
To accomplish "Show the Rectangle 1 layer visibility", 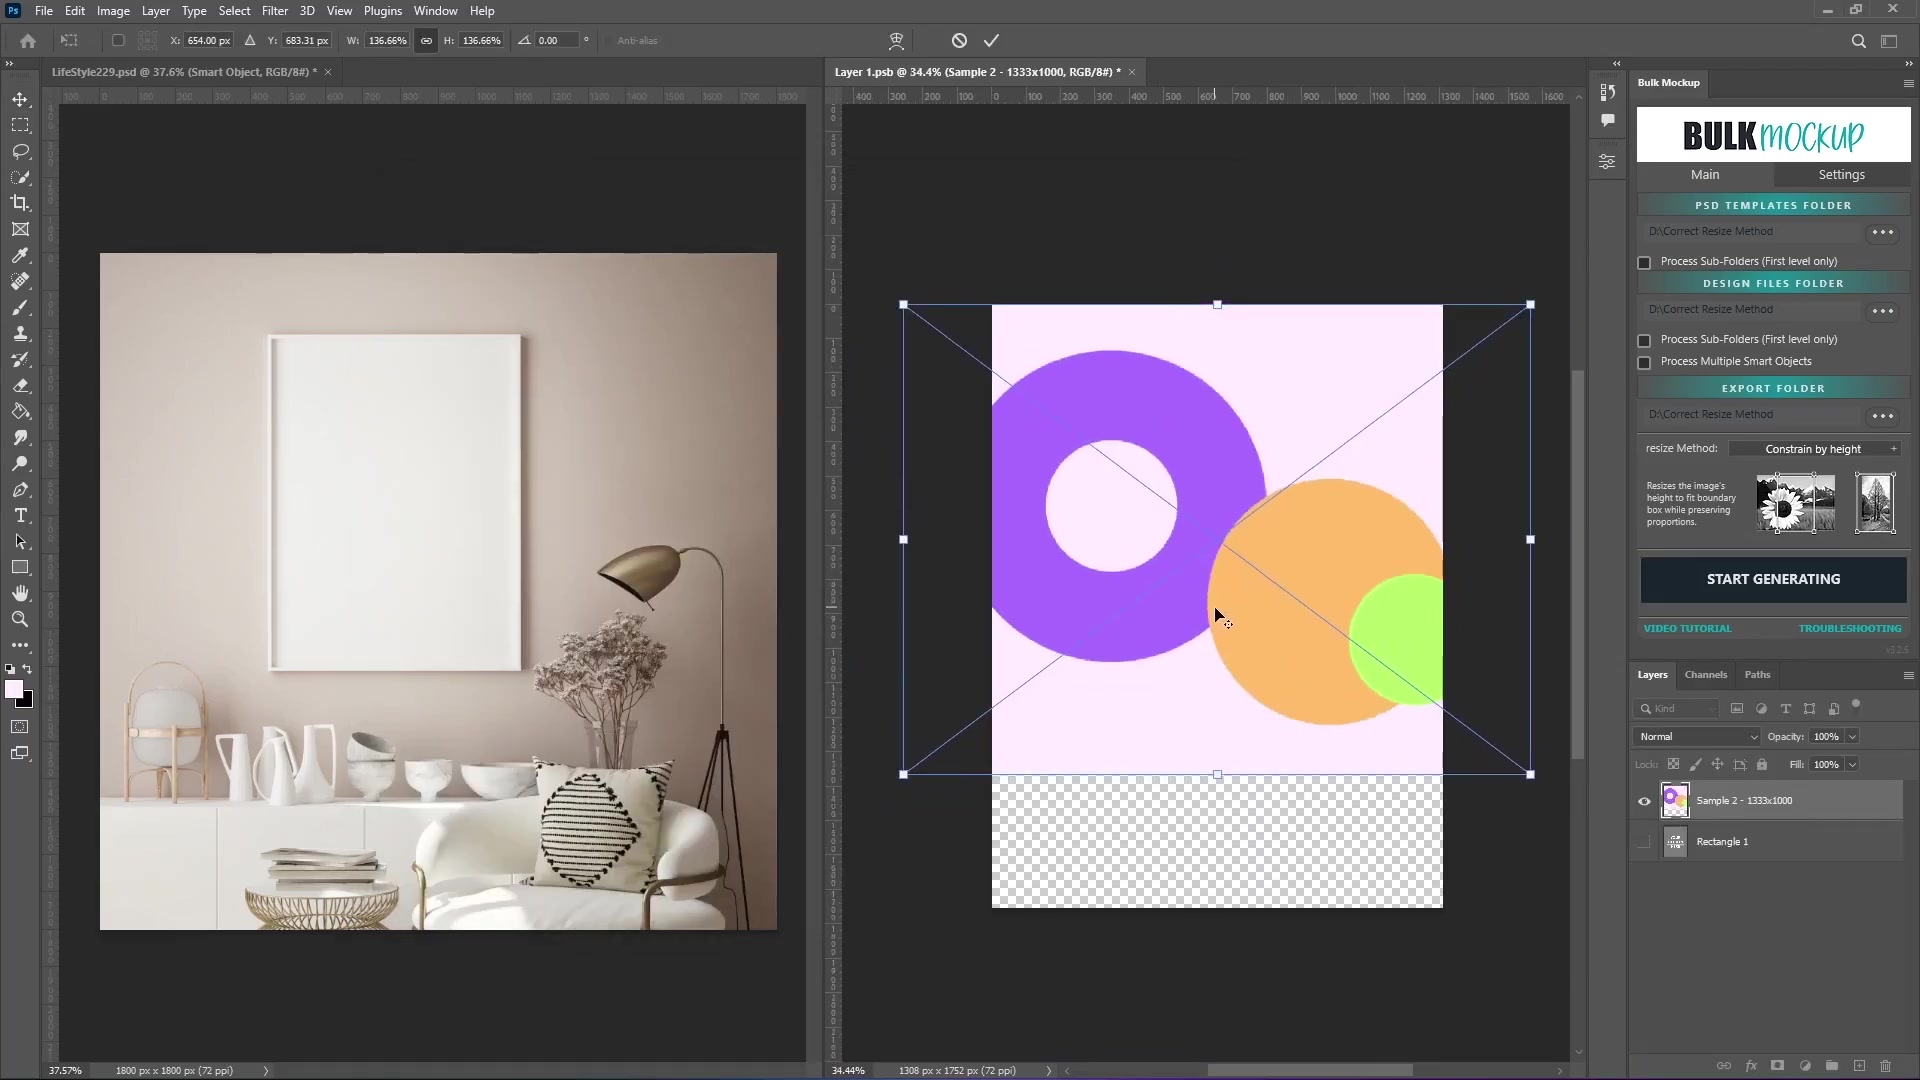I will (1643, 841).
